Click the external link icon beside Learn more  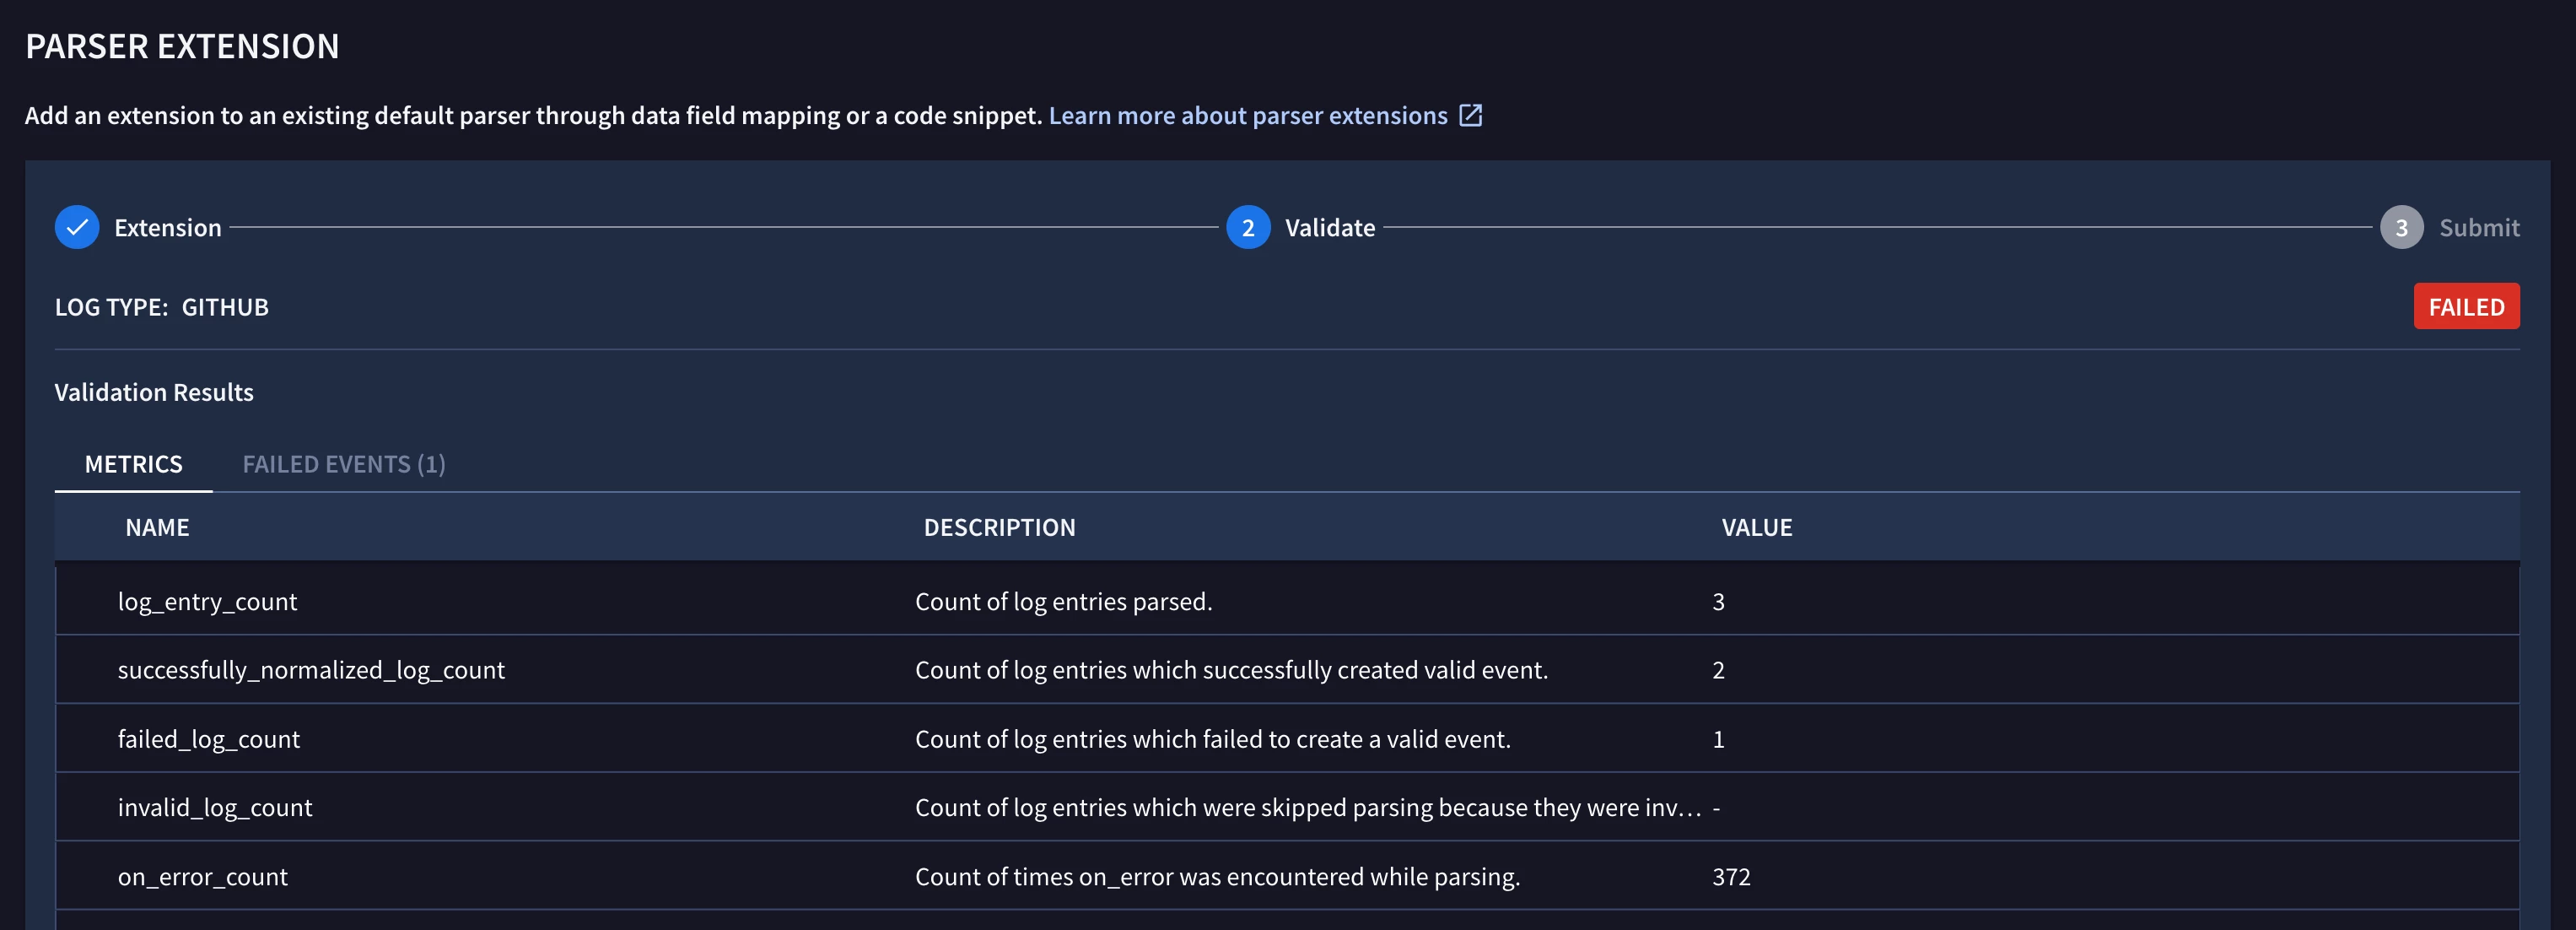pyautogui.click(x=1470, y=115)
